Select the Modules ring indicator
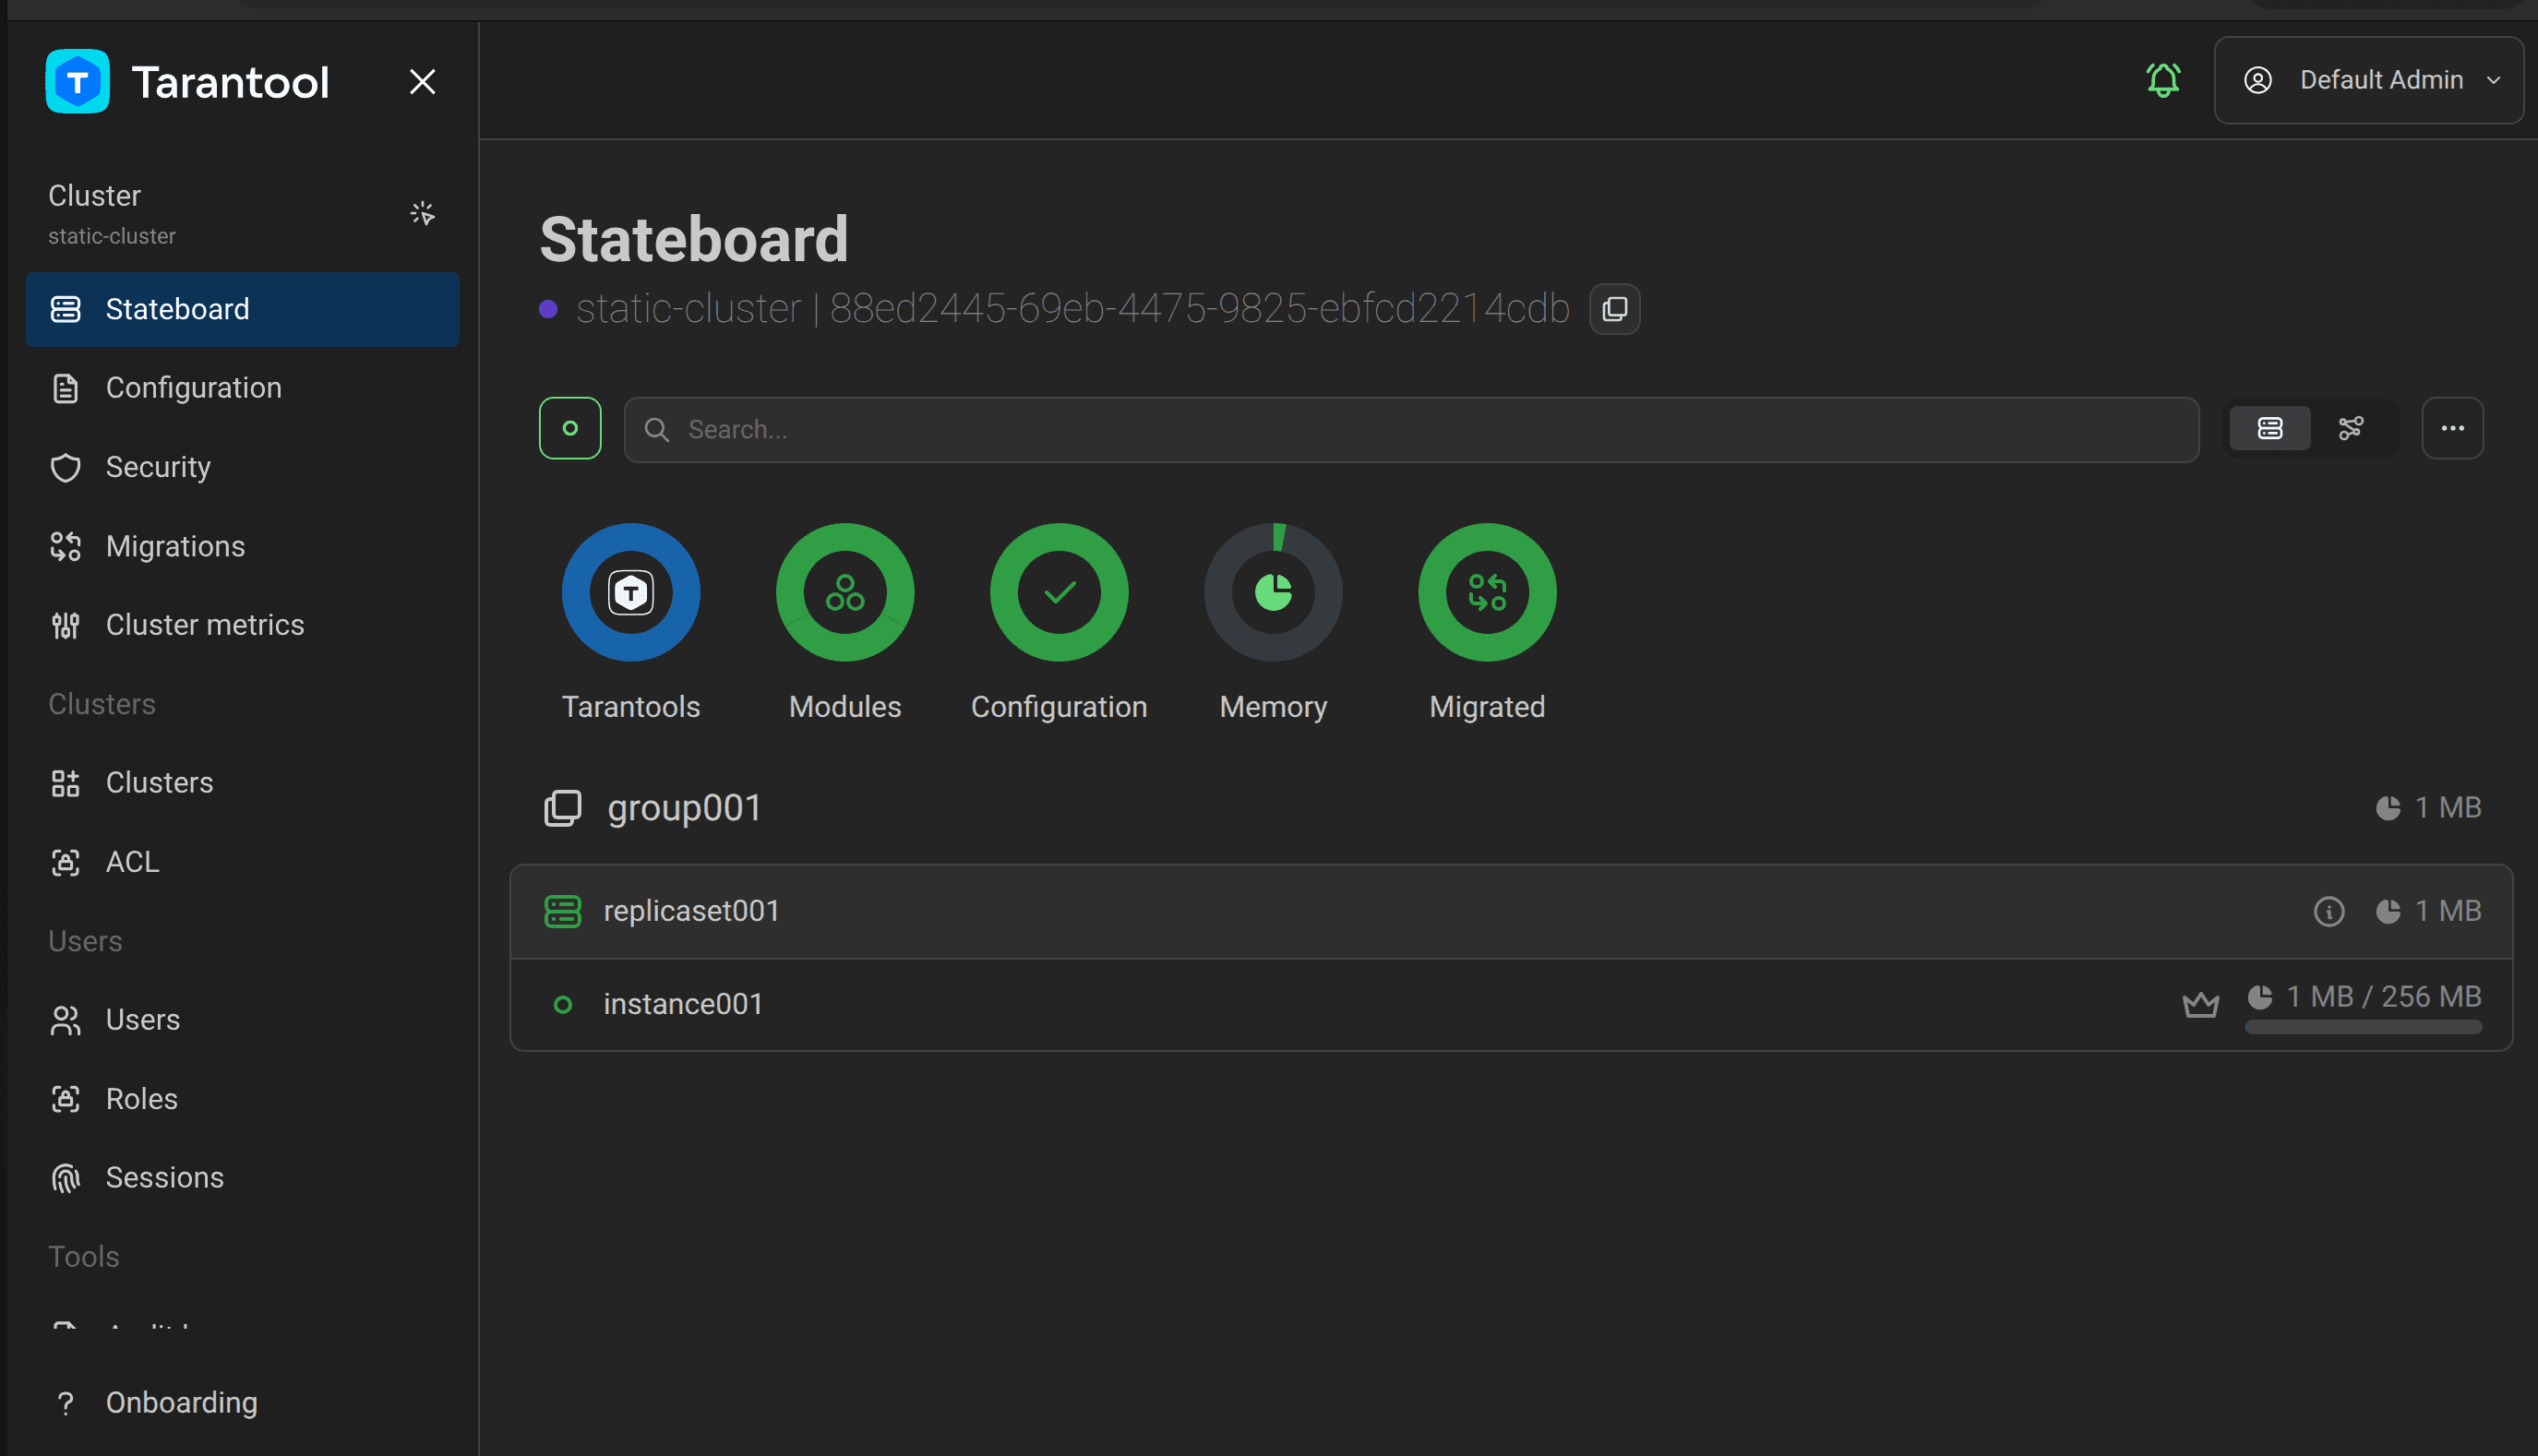 (x=845, y=592)
